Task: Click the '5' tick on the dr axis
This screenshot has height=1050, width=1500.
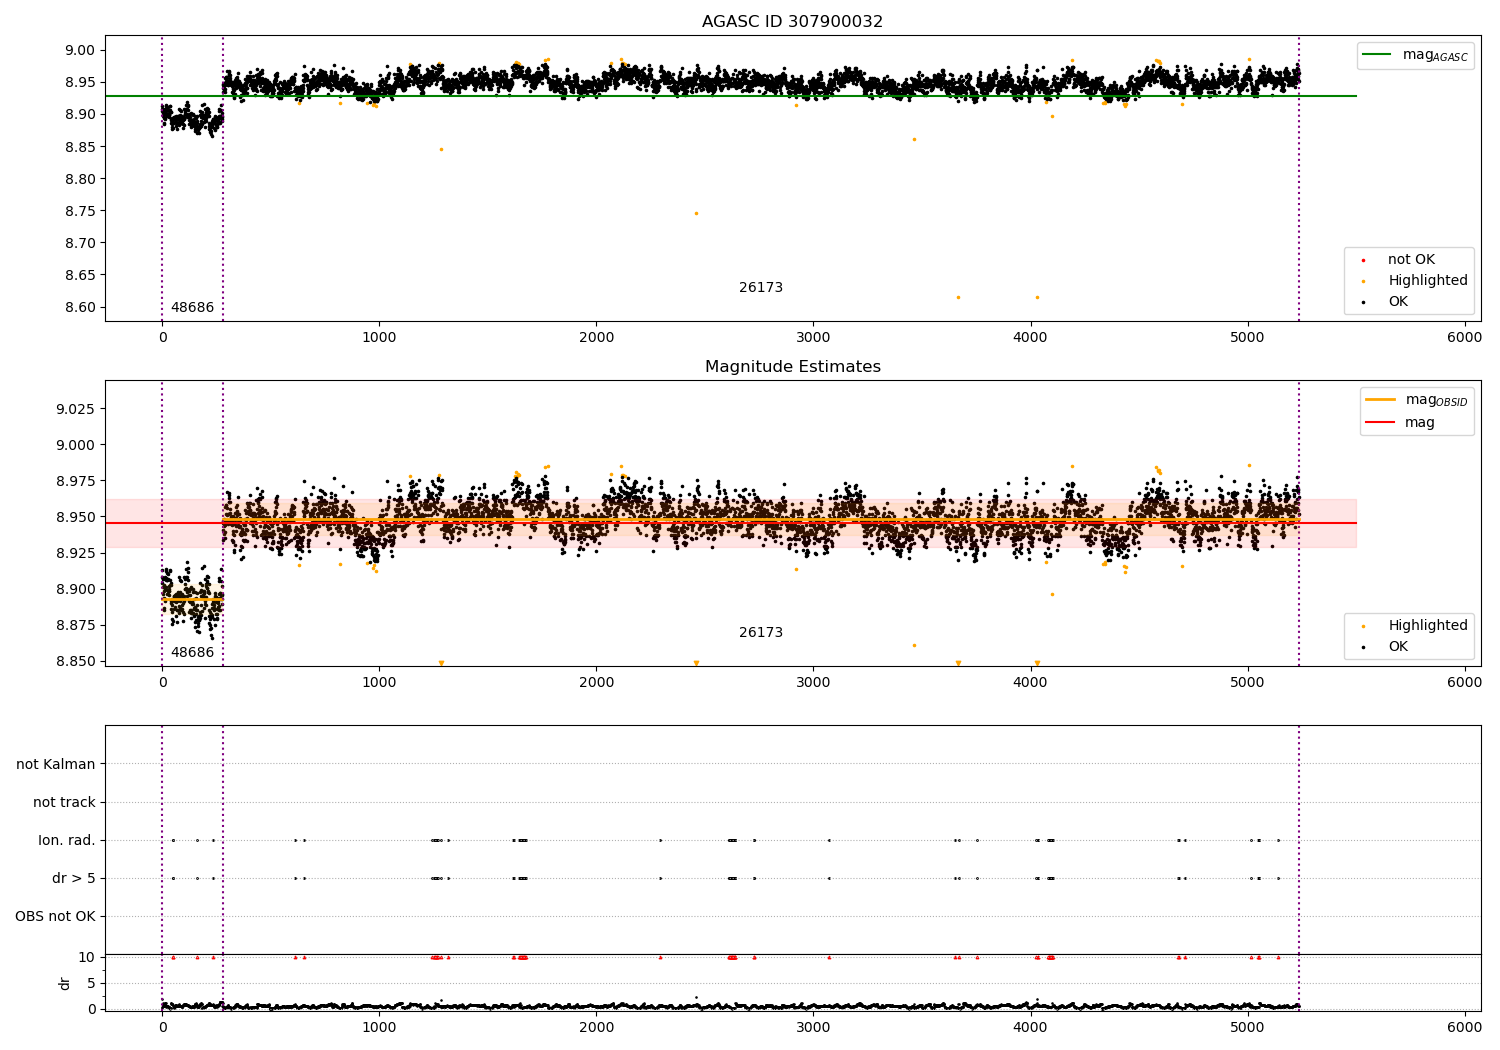Action: 91,983
